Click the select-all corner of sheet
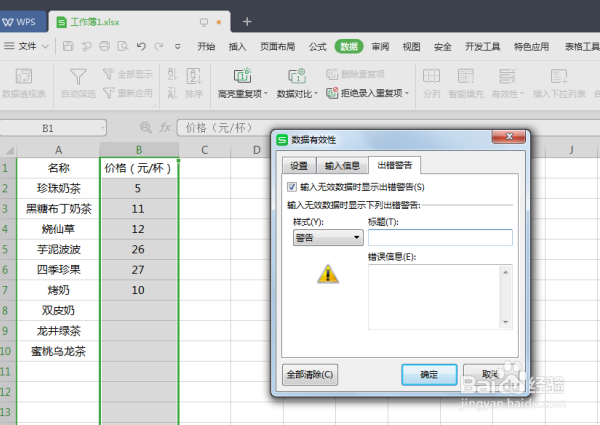 pyautogui.click(x=8, y=150)
